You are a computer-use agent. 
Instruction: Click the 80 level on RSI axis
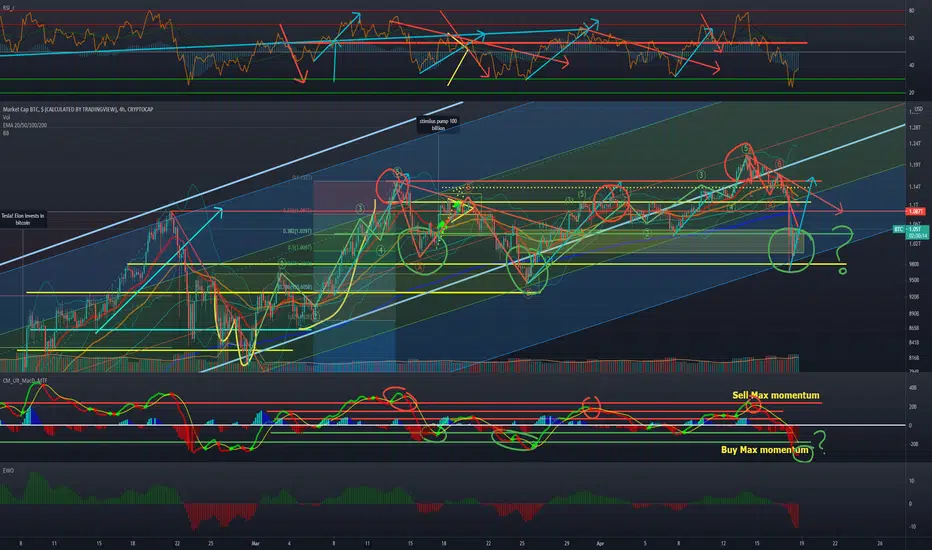[912, 11]
